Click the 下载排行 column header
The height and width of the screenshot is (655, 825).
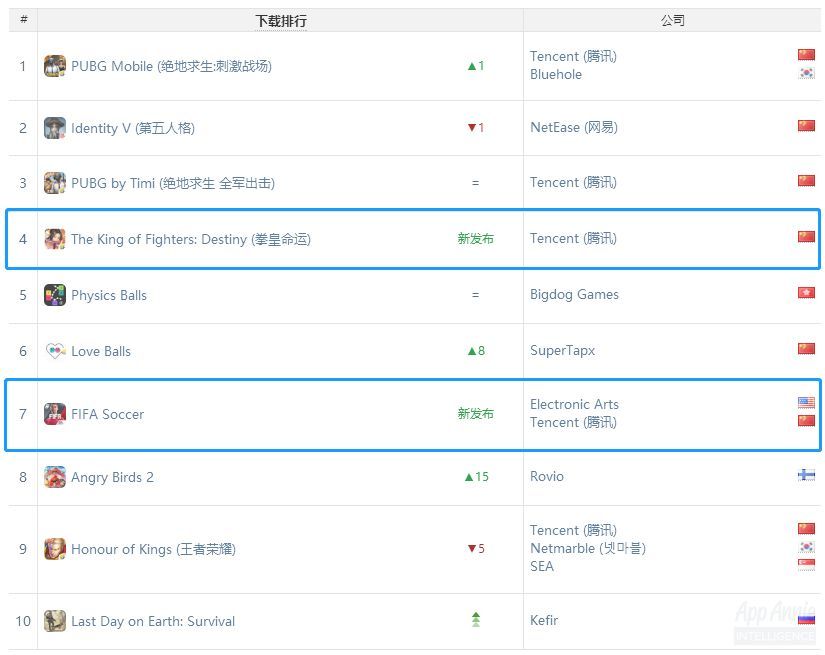click(x=281, y=20)
